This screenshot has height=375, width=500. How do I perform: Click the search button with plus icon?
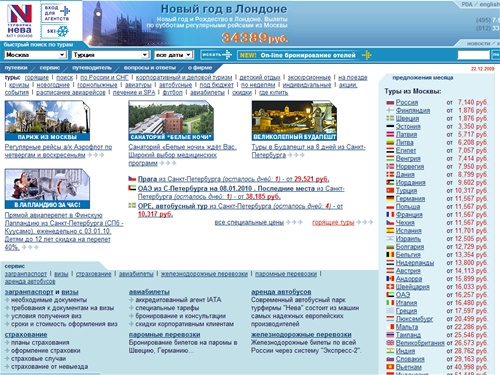(216, 55)
